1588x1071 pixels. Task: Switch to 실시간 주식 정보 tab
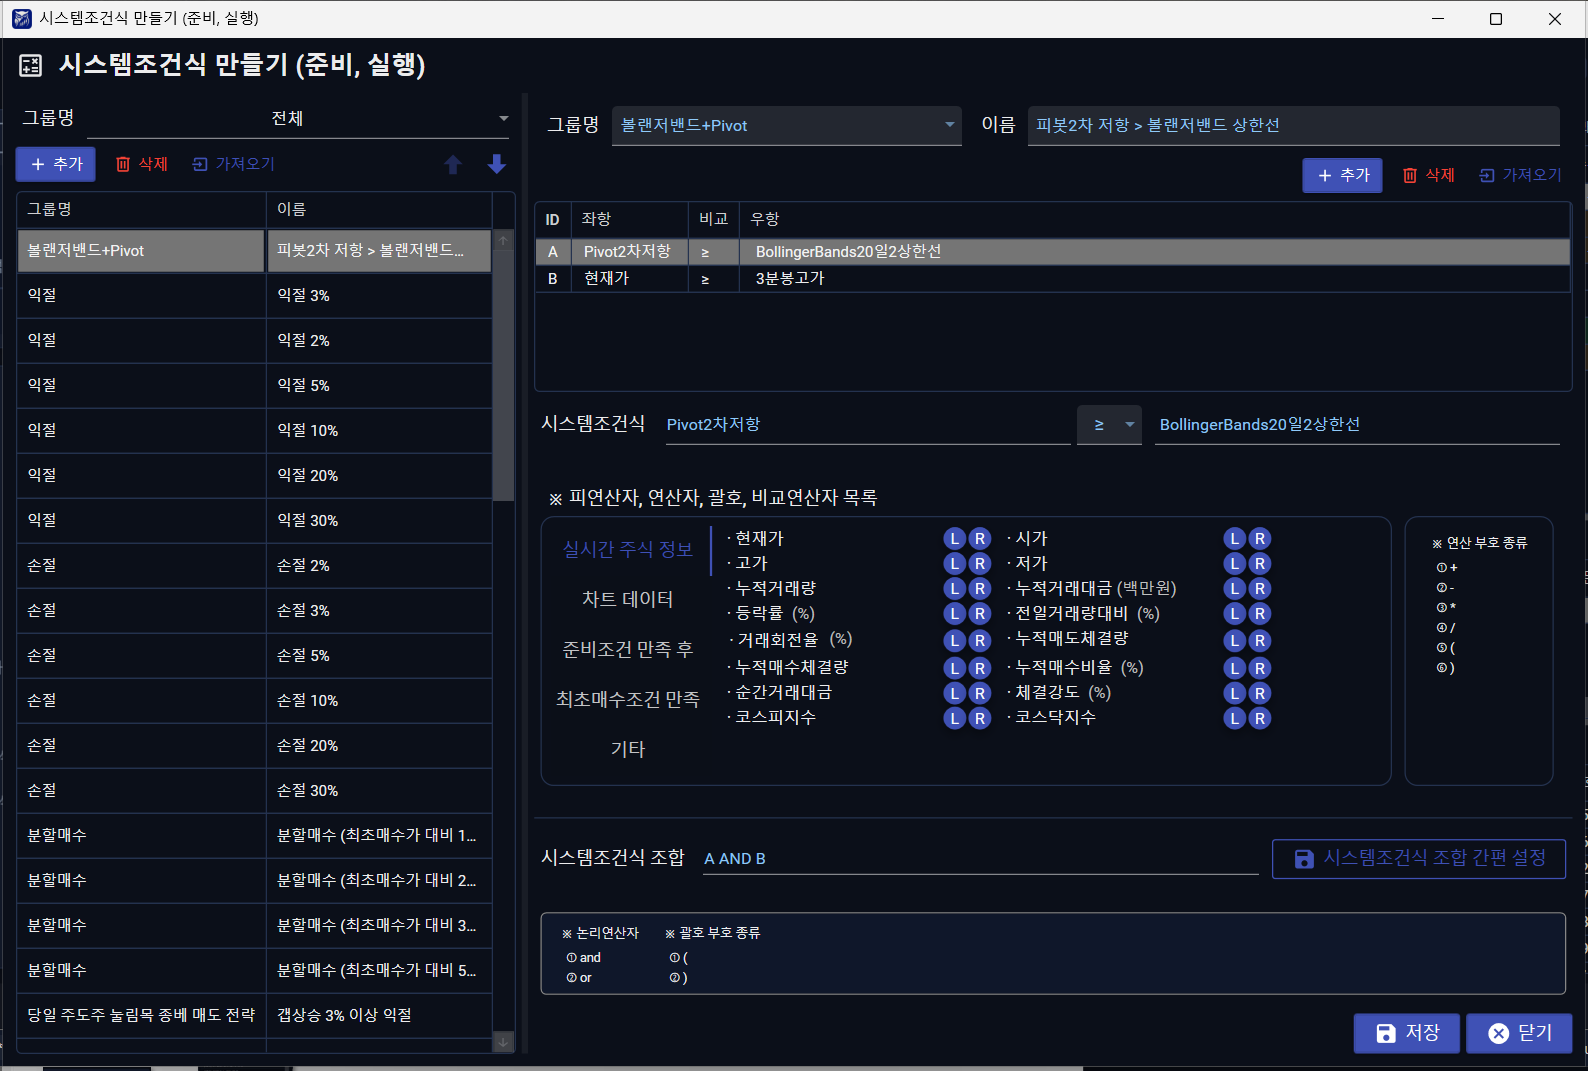(627, 549)
